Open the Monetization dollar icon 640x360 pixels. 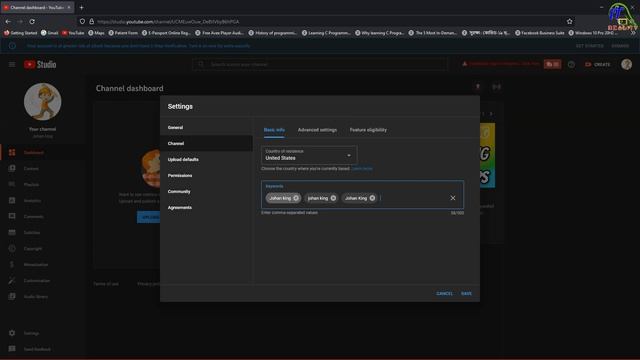coord(12,264)
